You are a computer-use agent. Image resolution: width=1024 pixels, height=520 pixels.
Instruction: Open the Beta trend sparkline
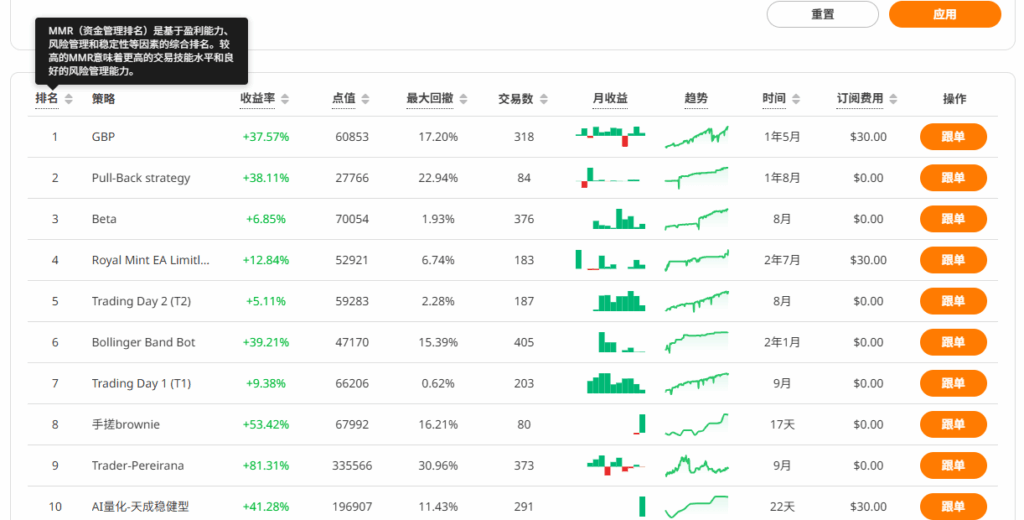pos(696,219)
